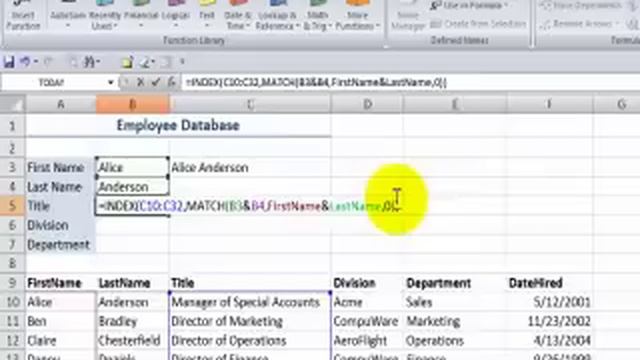Click Manager of Special Accounts cell
This screenshot has width=640, height=360.
250,302
